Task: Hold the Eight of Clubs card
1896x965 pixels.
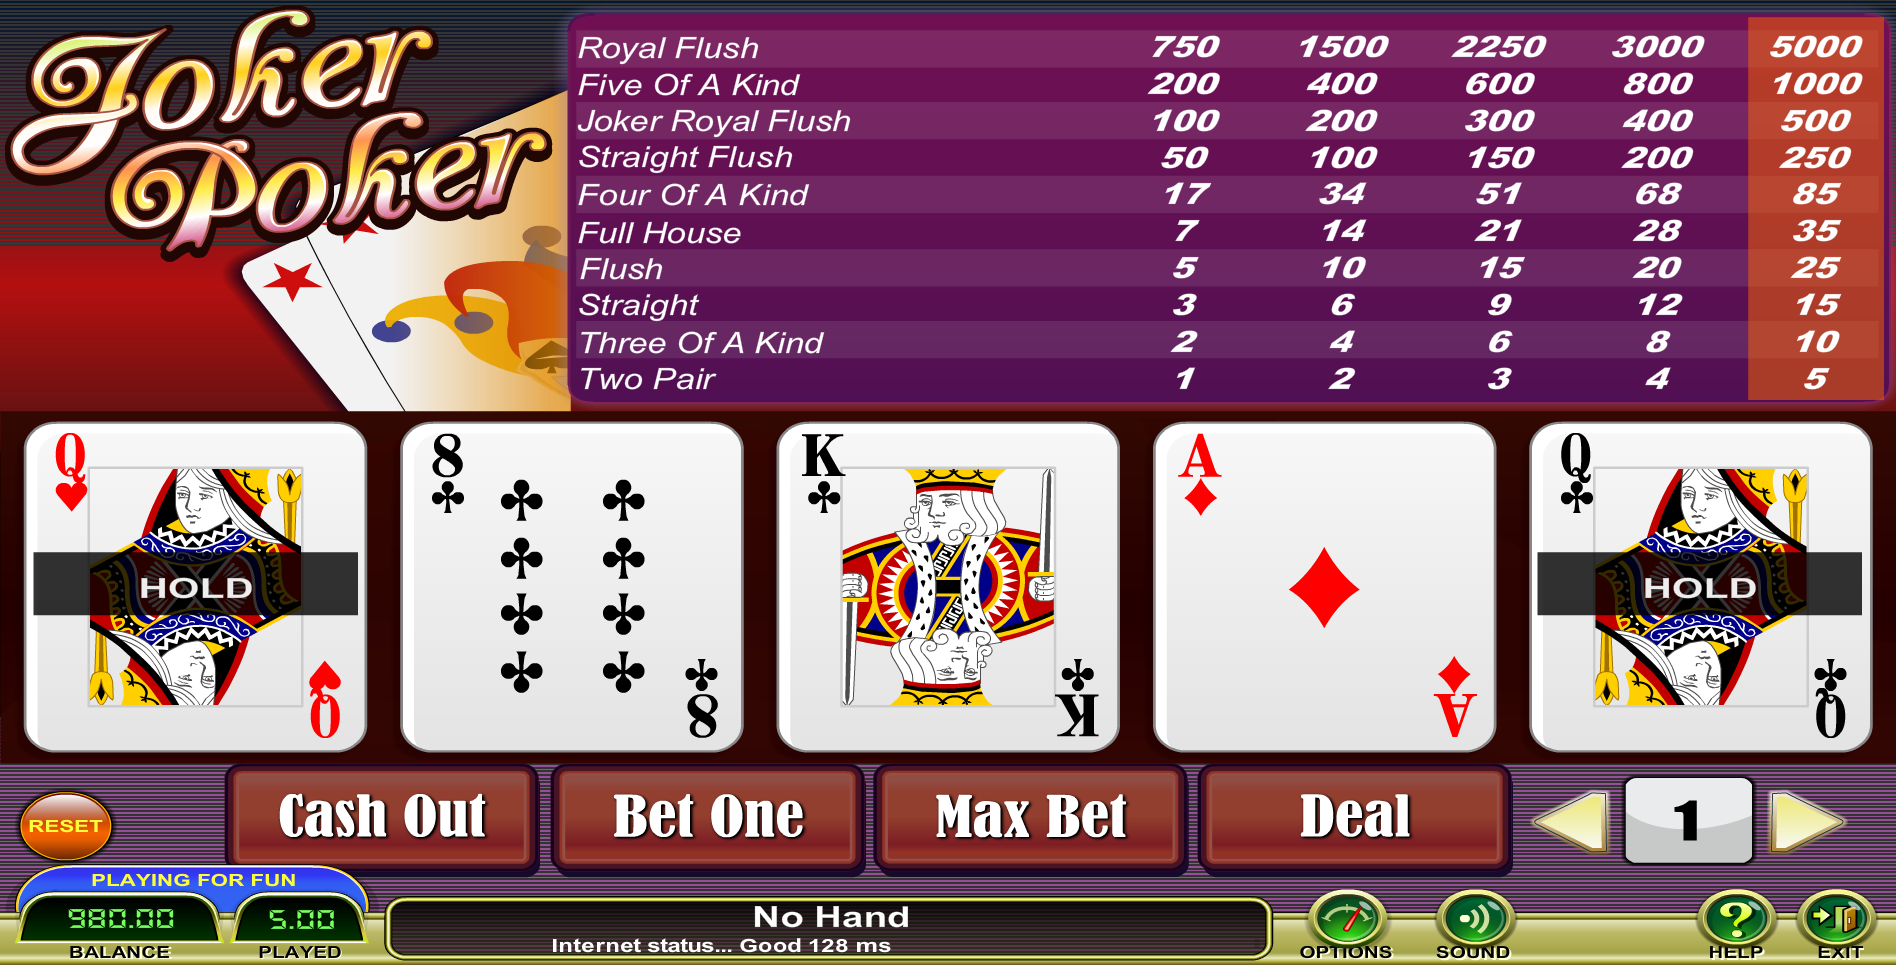Action: coord(572,587)
